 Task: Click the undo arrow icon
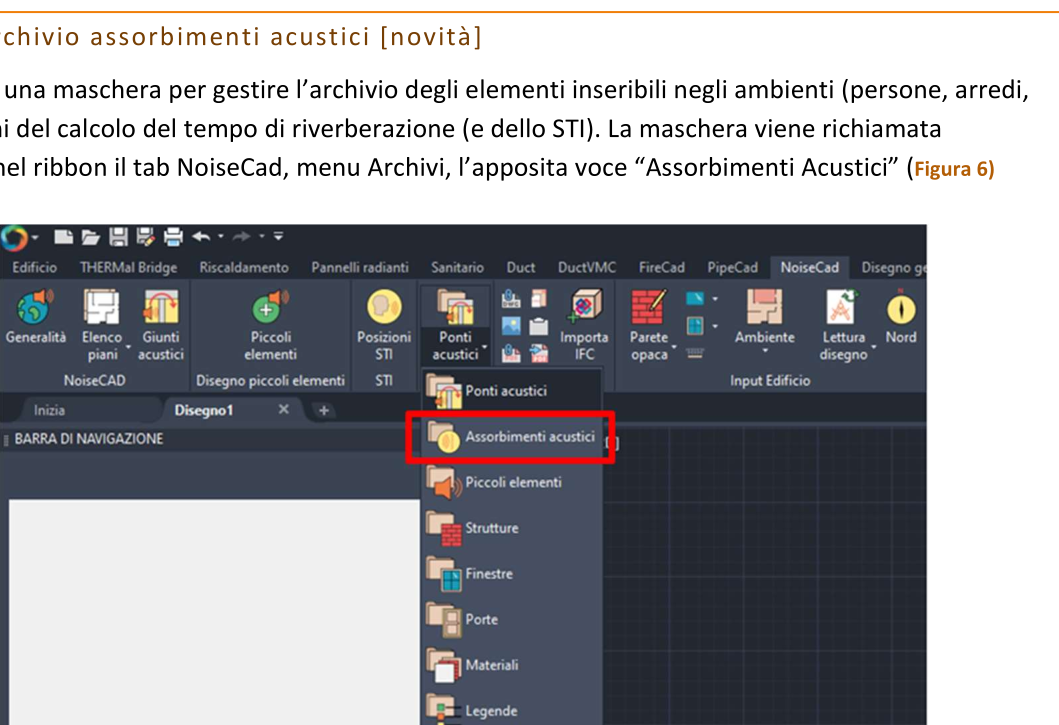(201, 236)
